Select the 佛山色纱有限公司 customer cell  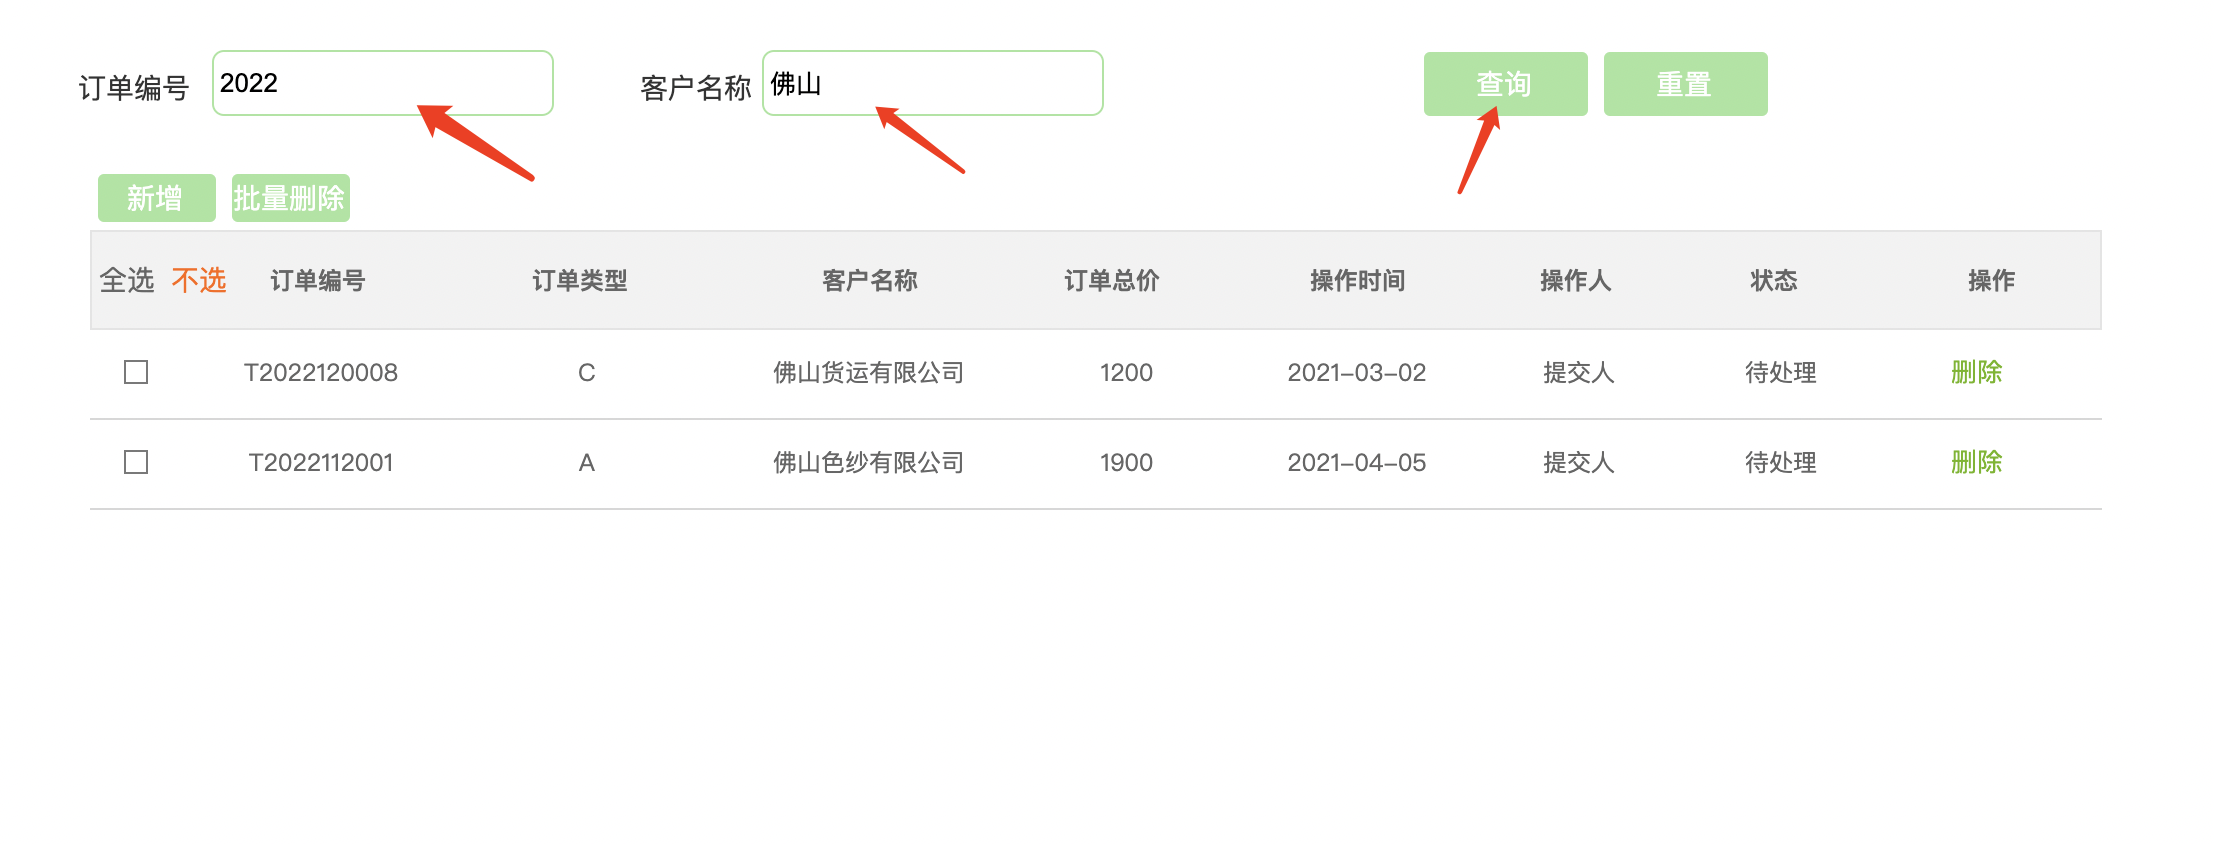[x=869, y=463]
